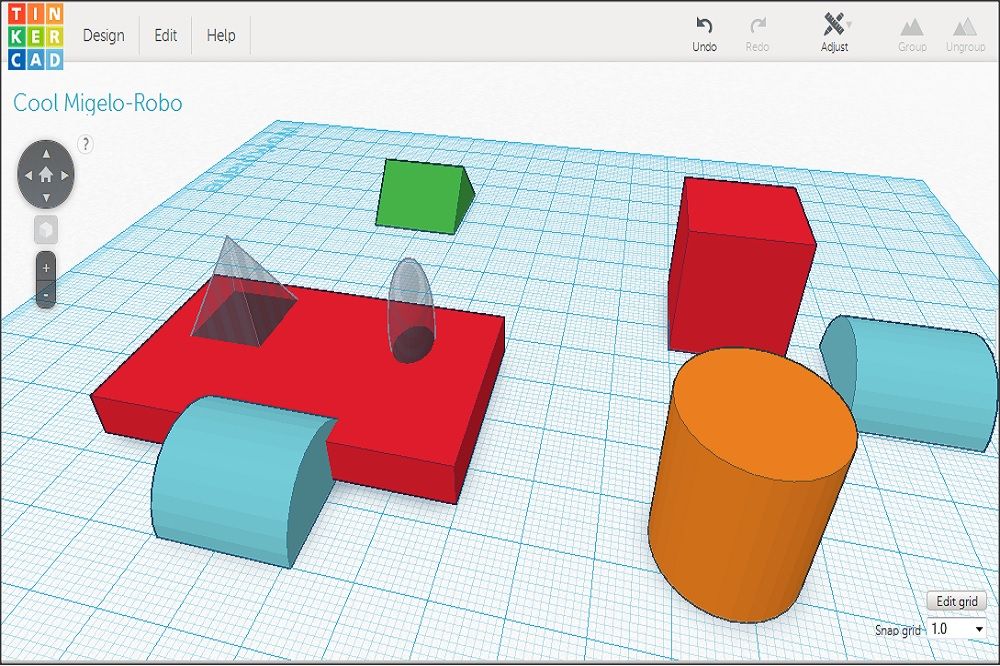
Task: Rotate view left with navigation arrow
Action: [27, 175]
